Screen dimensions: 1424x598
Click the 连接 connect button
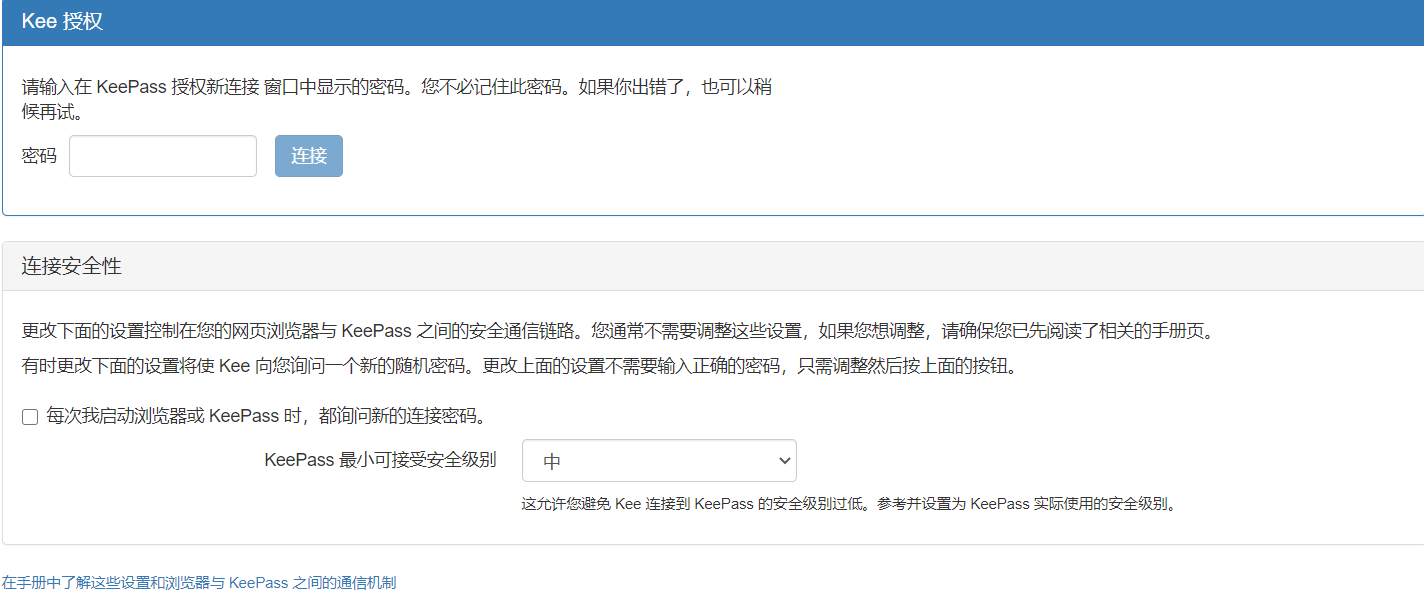click(x=309, y=156)
